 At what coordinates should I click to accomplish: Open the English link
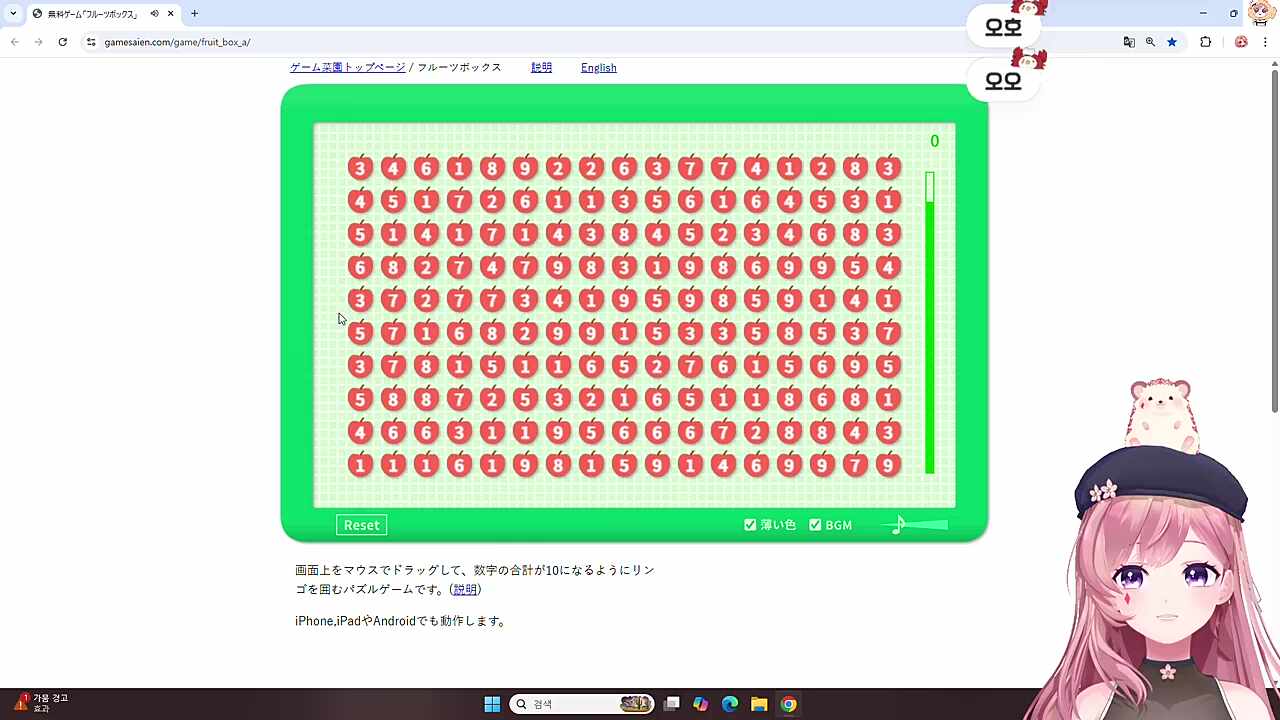[x=599, y=68]
